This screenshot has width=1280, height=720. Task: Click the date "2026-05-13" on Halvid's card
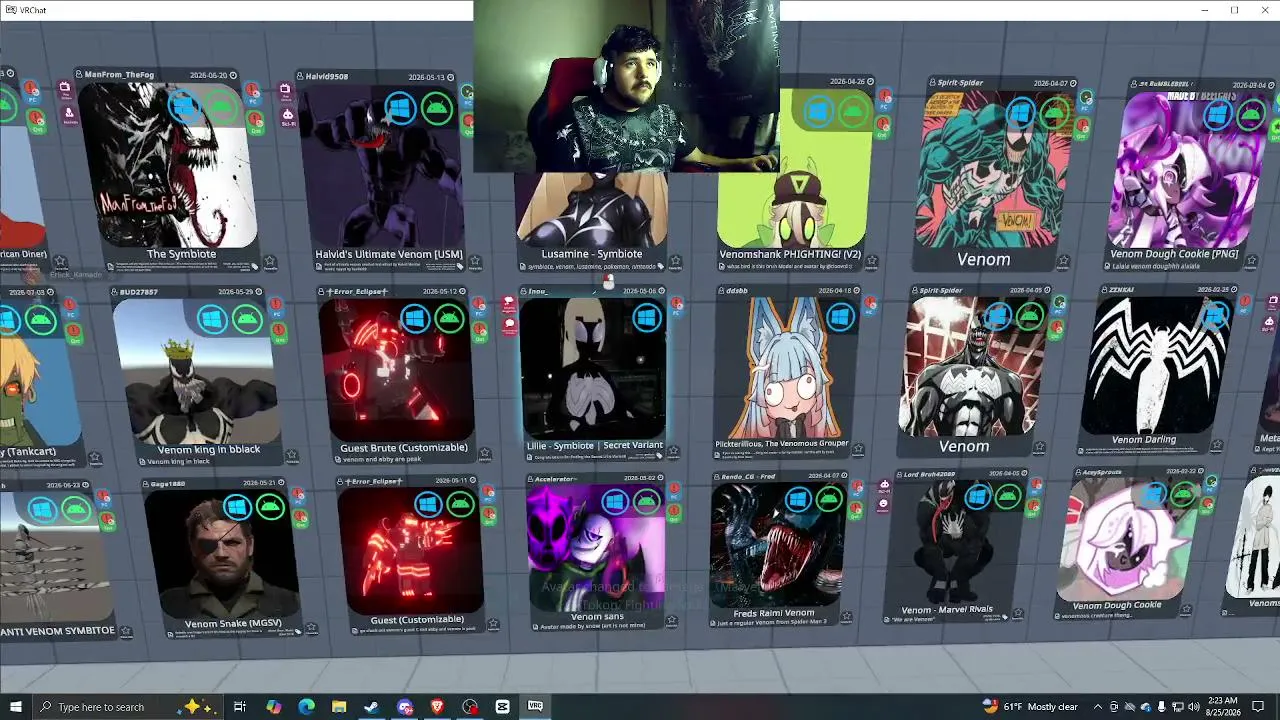[x=426, y=77]
